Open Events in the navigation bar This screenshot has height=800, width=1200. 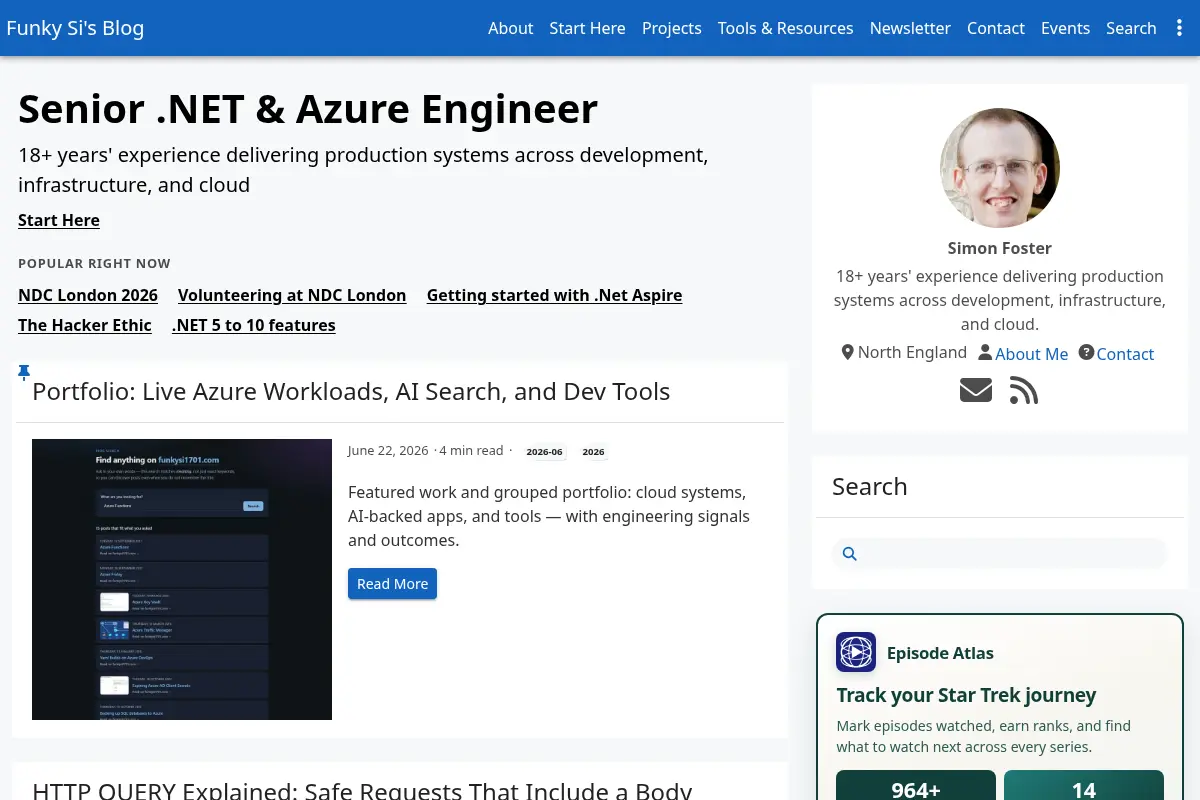[1065, 28]
